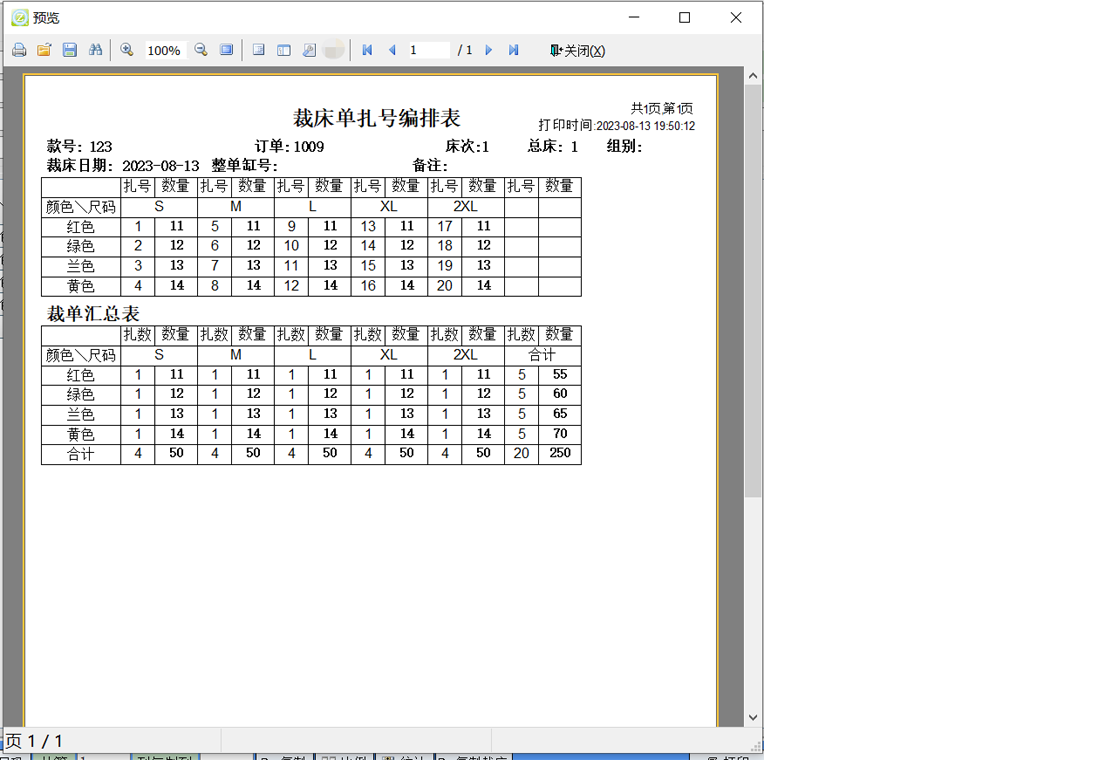Jump to the first page
This screenshot has width=1120, height=760.
367,49
